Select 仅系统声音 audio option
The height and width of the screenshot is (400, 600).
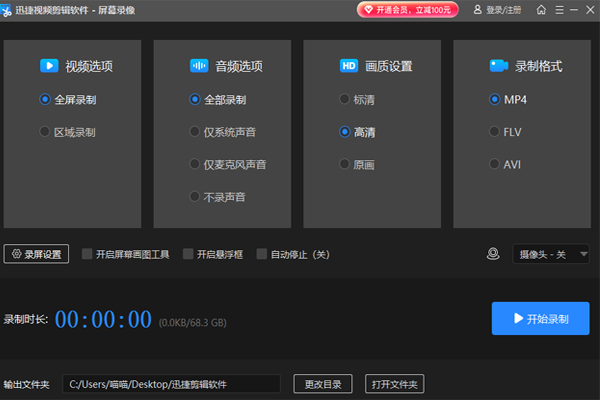223,132
